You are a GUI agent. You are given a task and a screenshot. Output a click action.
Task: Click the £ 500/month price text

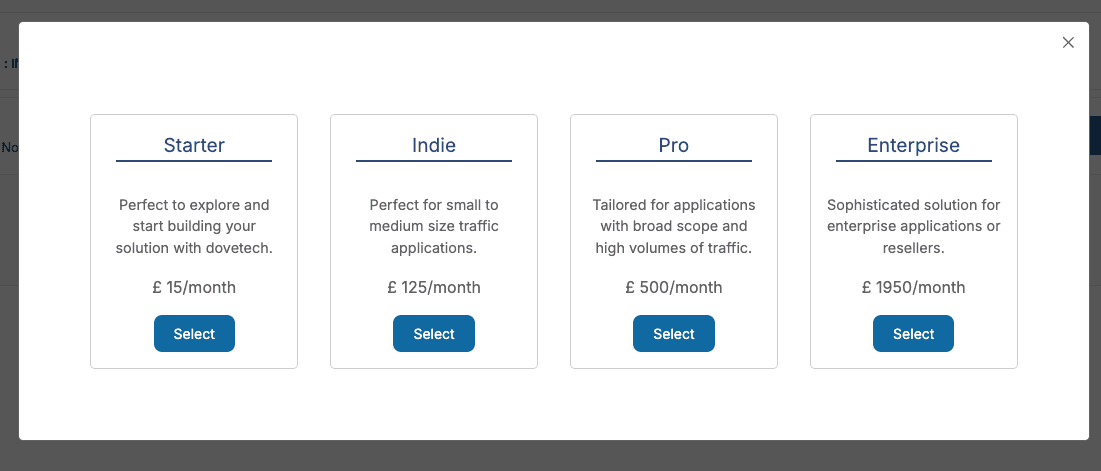click(x=674, y=287)
